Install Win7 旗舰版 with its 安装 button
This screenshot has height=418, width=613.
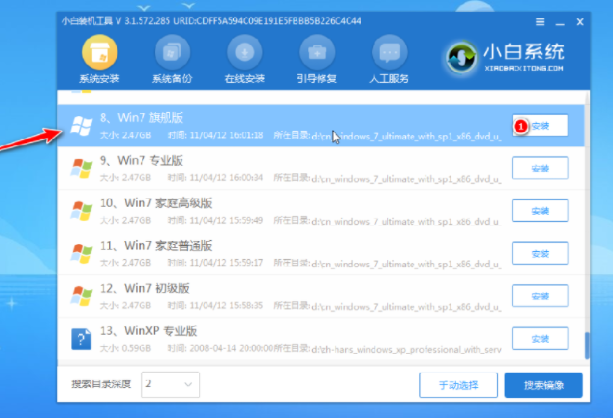[x=540, y=126]
